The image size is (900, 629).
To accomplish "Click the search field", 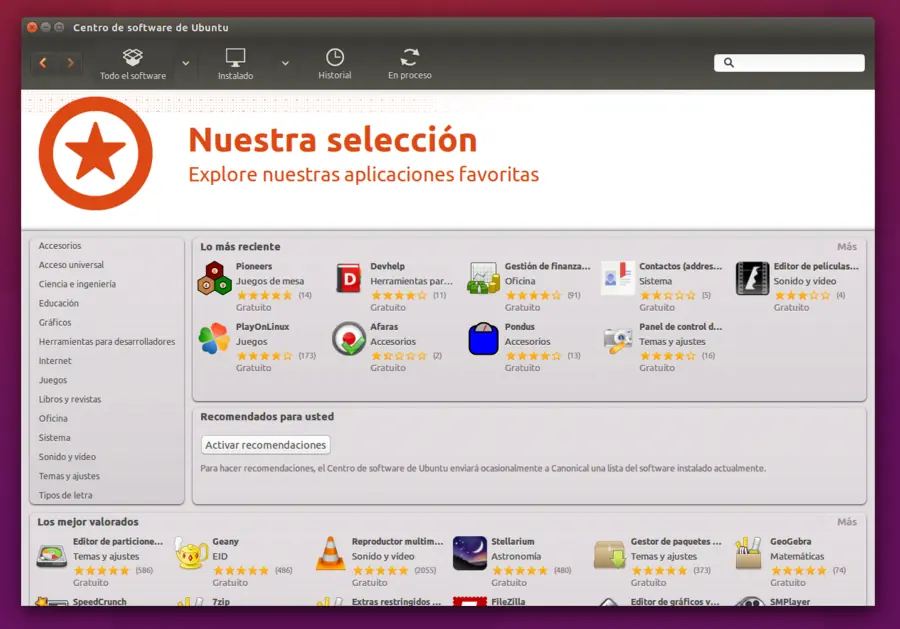I will pyautogui.click(x=789, y=63).
